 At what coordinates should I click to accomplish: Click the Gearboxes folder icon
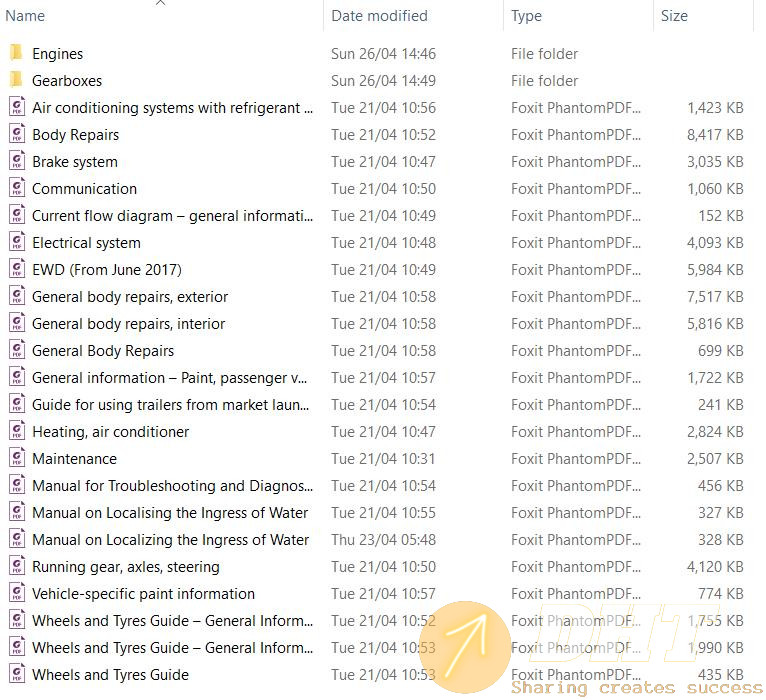pyautogui.click(x=16, y=80)
